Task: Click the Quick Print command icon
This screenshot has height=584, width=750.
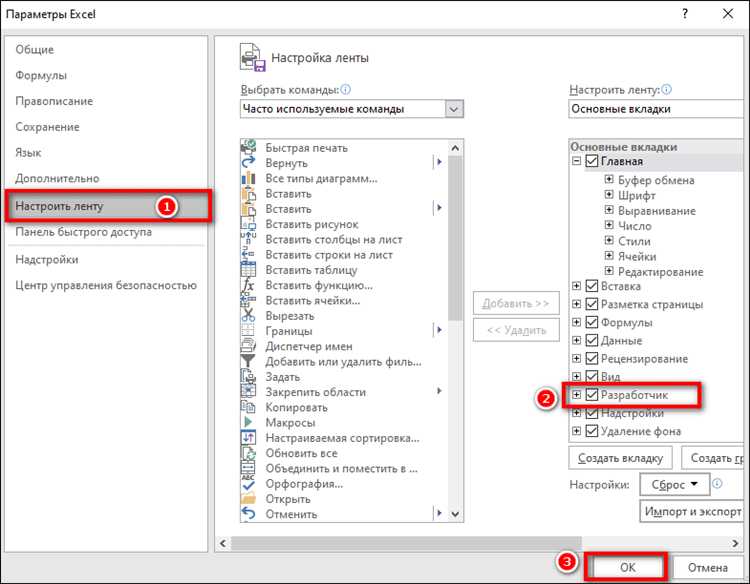Action: coord(248,147)
